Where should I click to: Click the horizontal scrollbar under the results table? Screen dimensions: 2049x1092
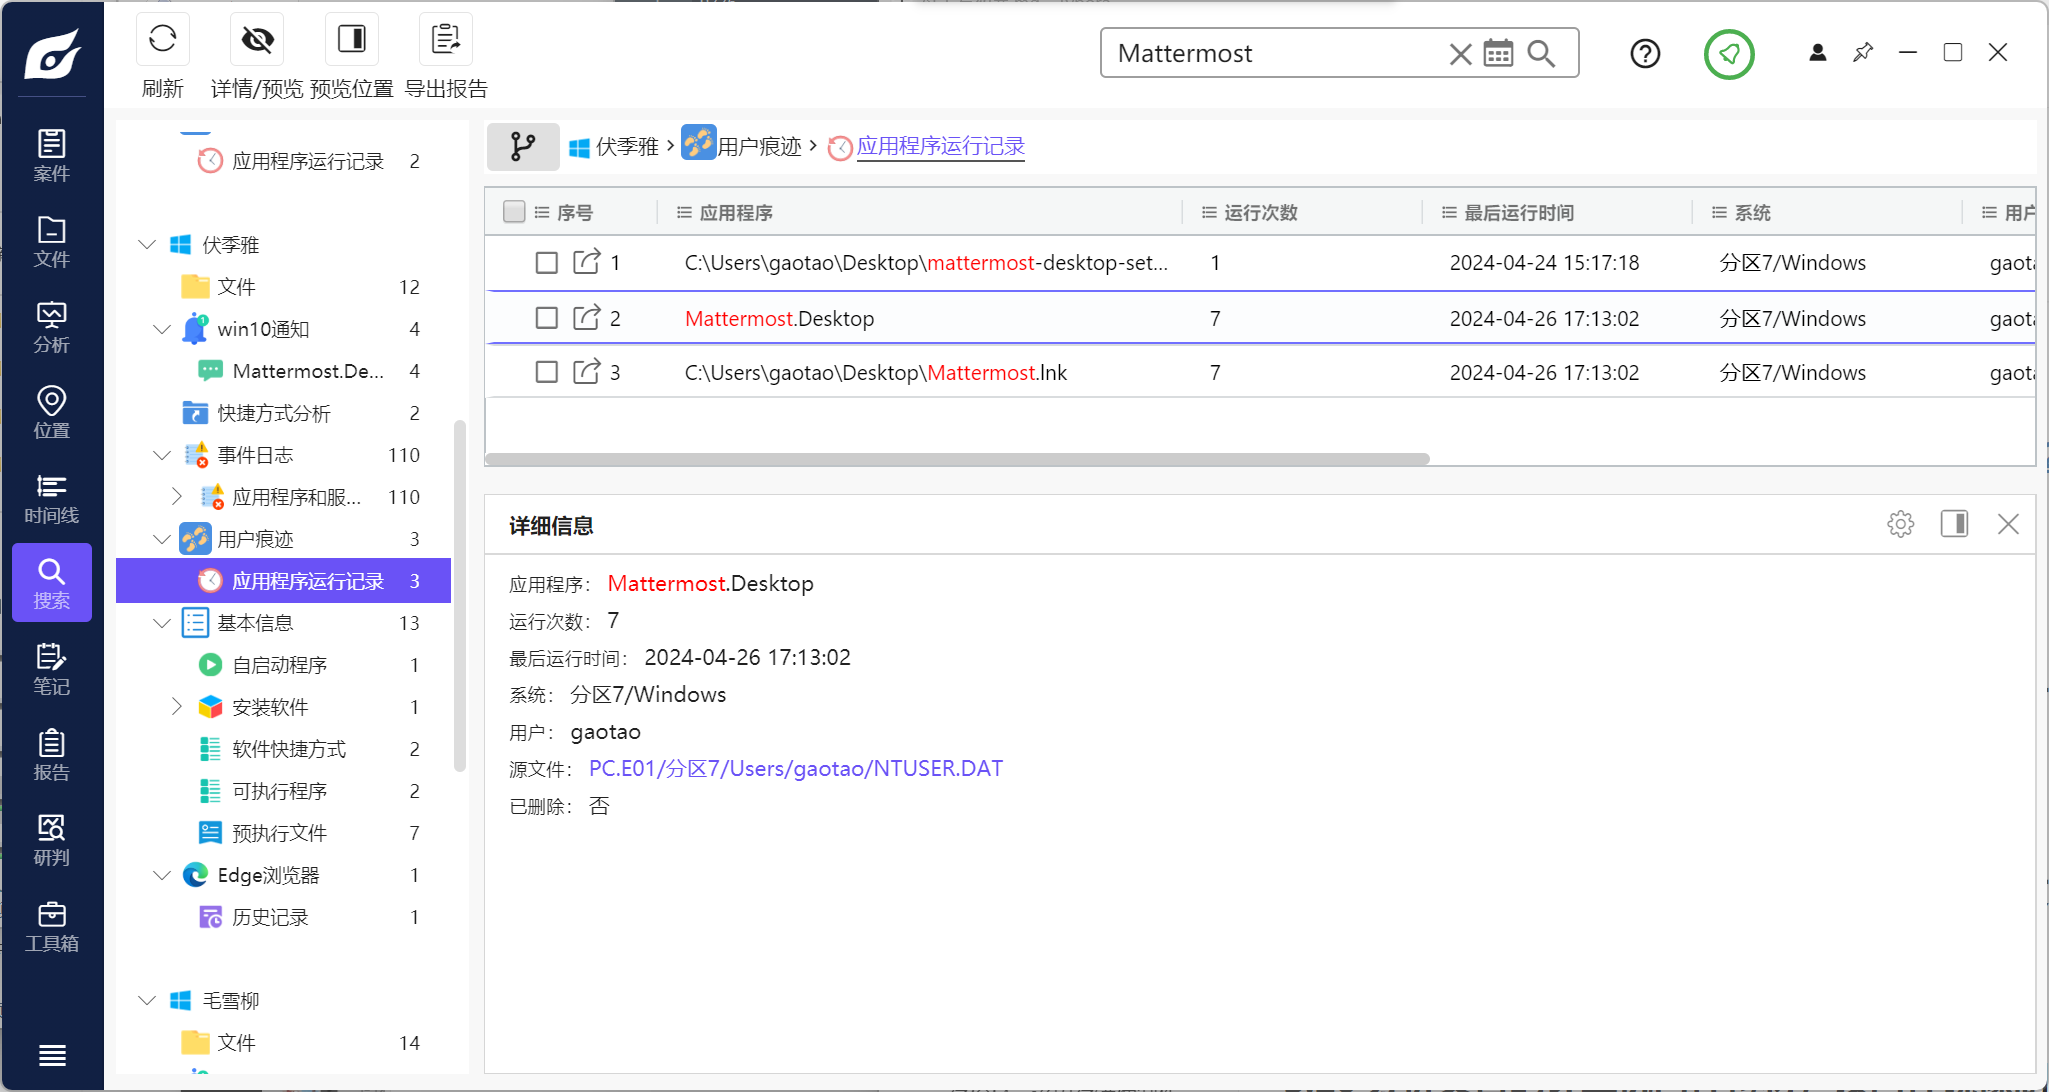coord(956,459)
